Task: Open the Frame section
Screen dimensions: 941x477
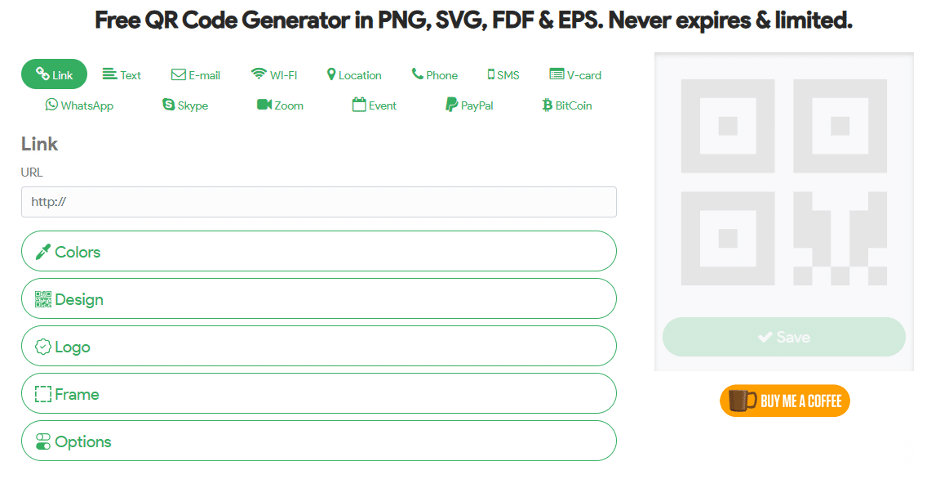Action: [x=319, y=394]
